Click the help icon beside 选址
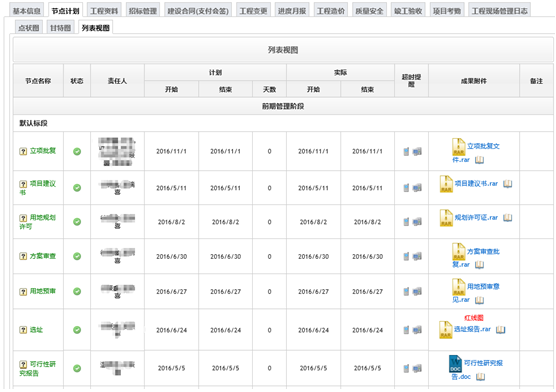The image size is (556, 392). [x=23, y=330]
